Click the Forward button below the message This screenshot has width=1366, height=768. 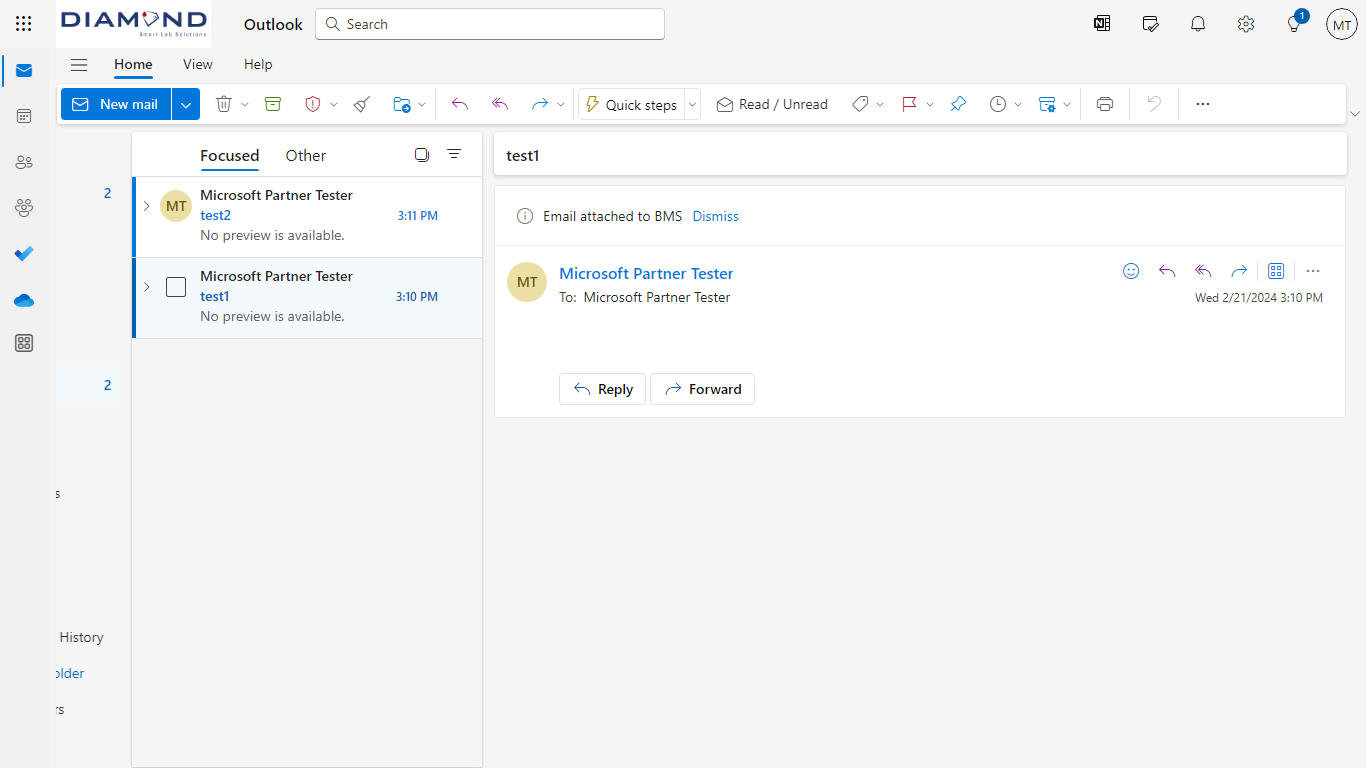702,389
